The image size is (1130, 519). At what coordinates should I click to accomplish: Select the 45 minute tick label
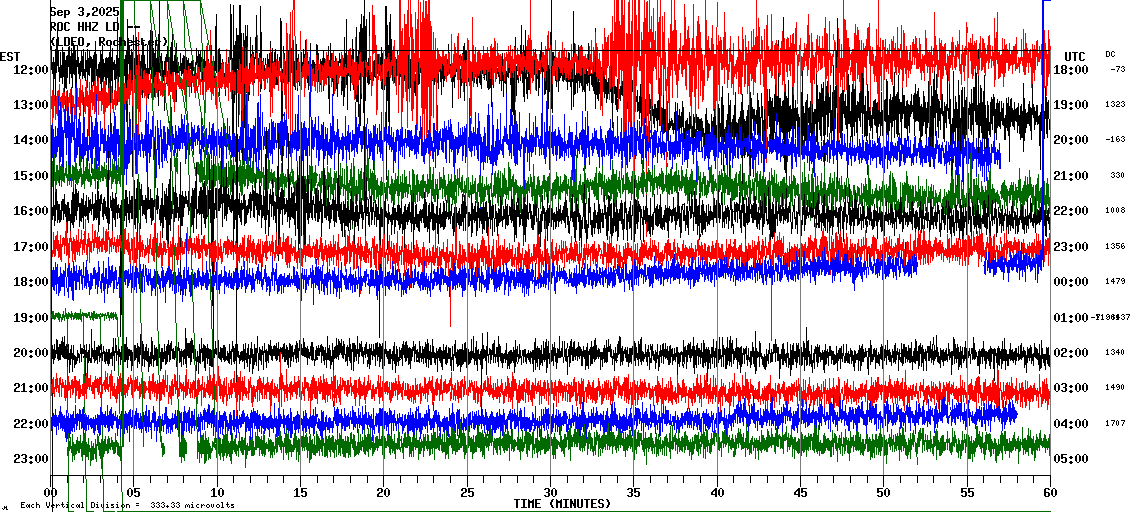(800, 493)
